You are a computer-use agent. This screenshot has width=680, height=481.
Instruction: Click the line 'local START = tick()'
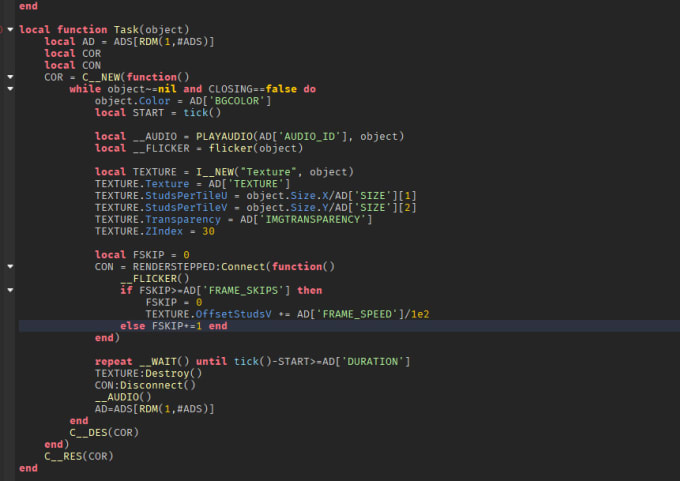click(158, 113)
